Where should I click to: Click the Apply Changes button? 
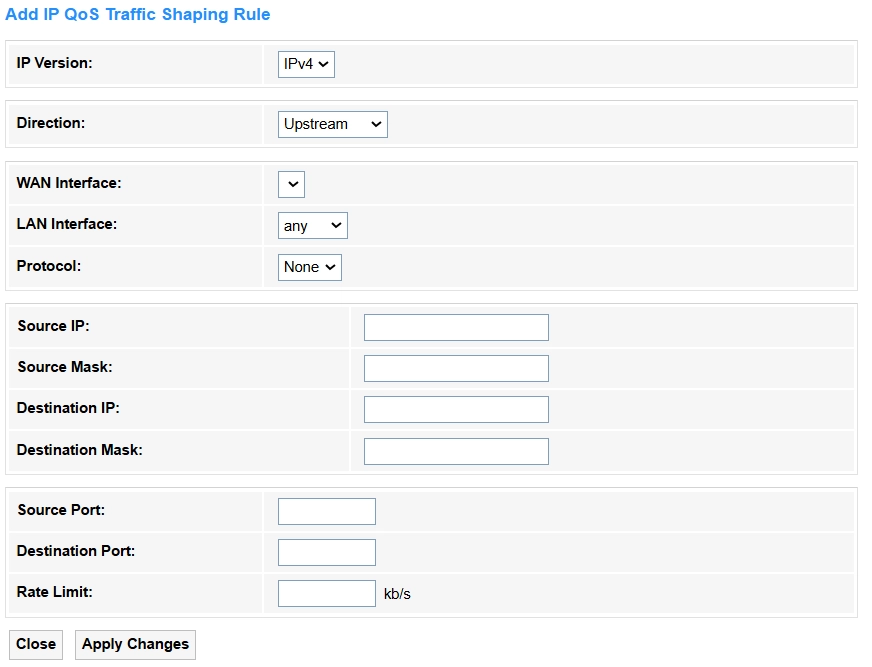point(135,644)
